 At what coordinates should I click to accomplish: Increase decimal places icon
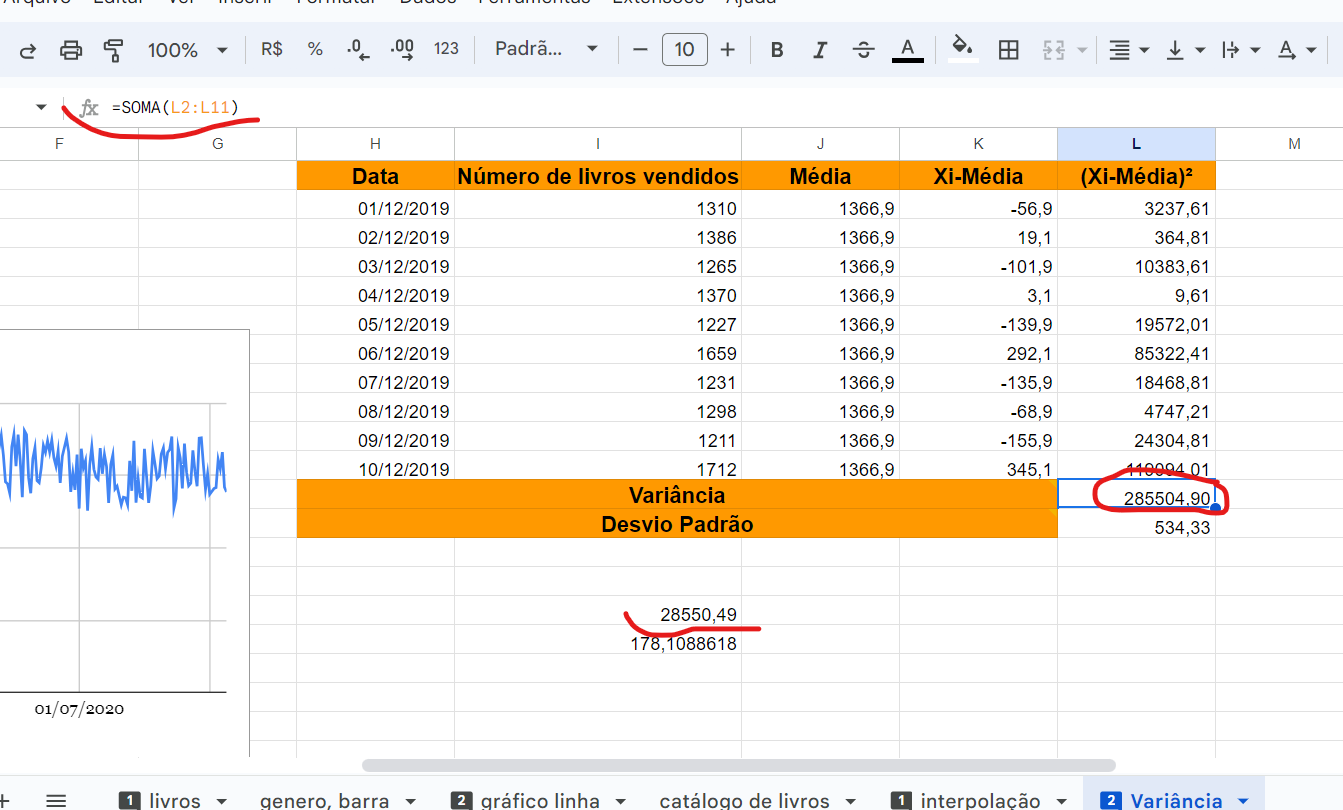click(x=402, y=49)
